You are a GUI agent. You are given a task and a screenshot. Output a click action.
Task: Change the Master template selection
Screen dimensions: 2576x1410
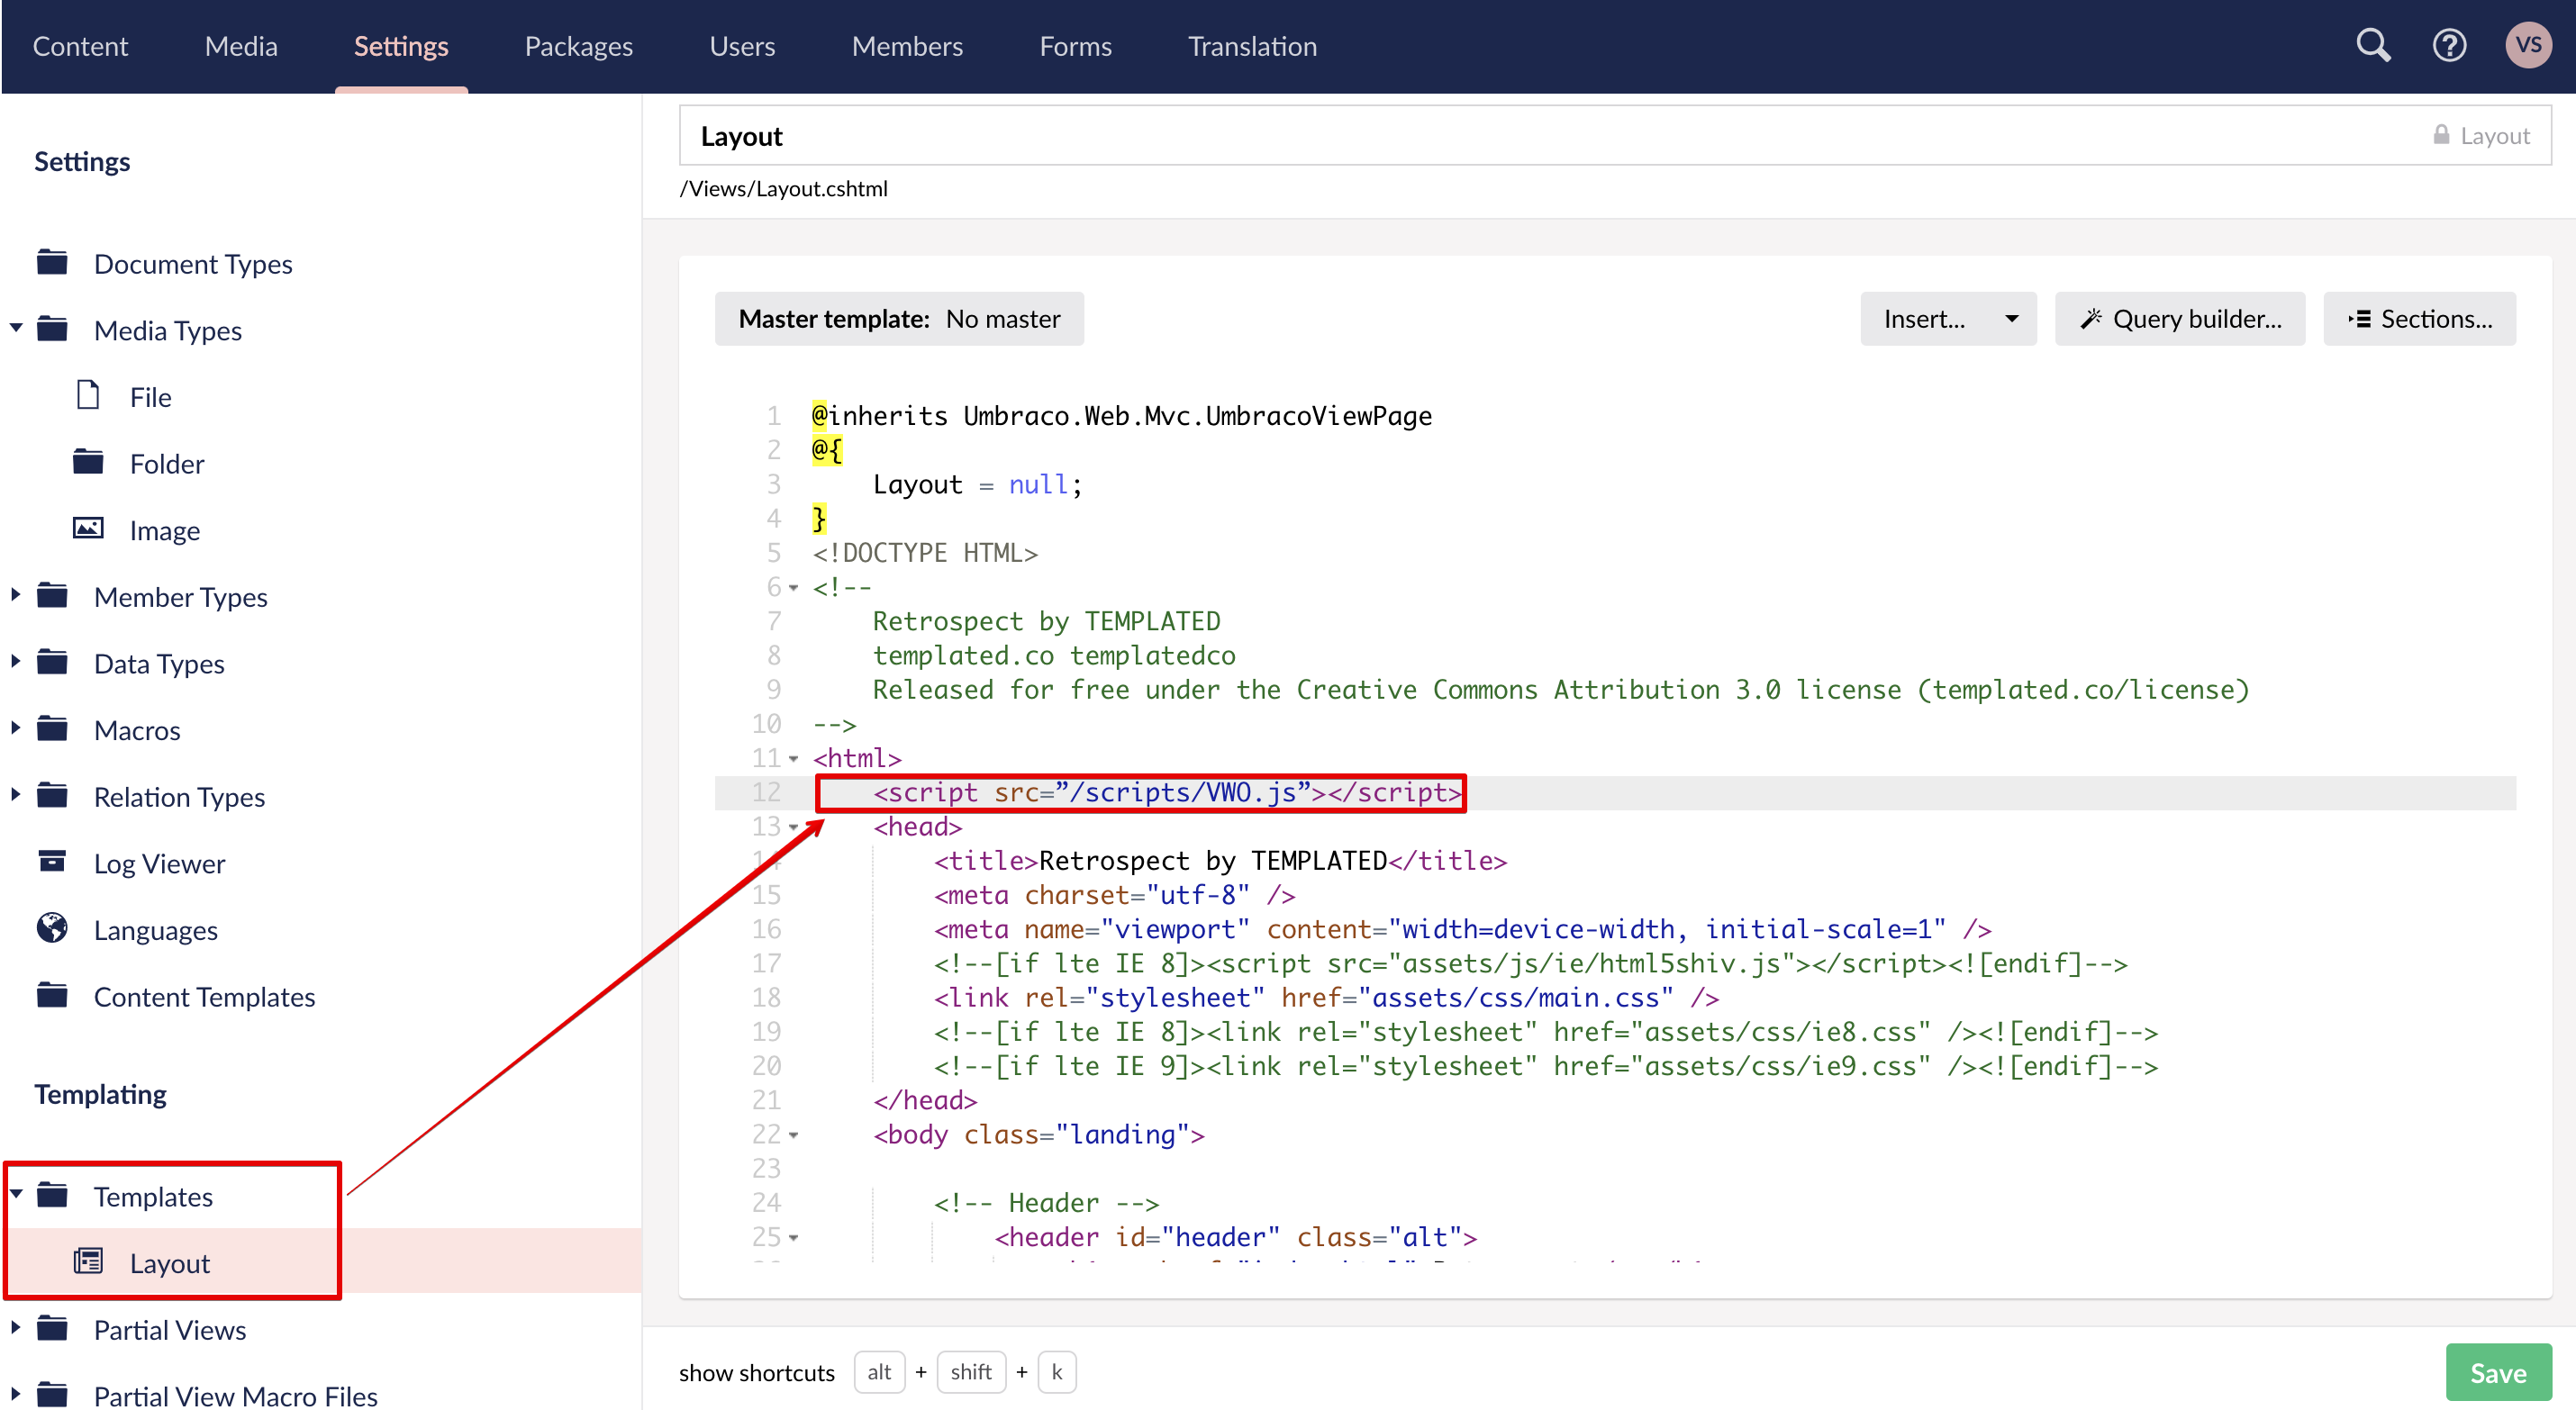(899, 319)
